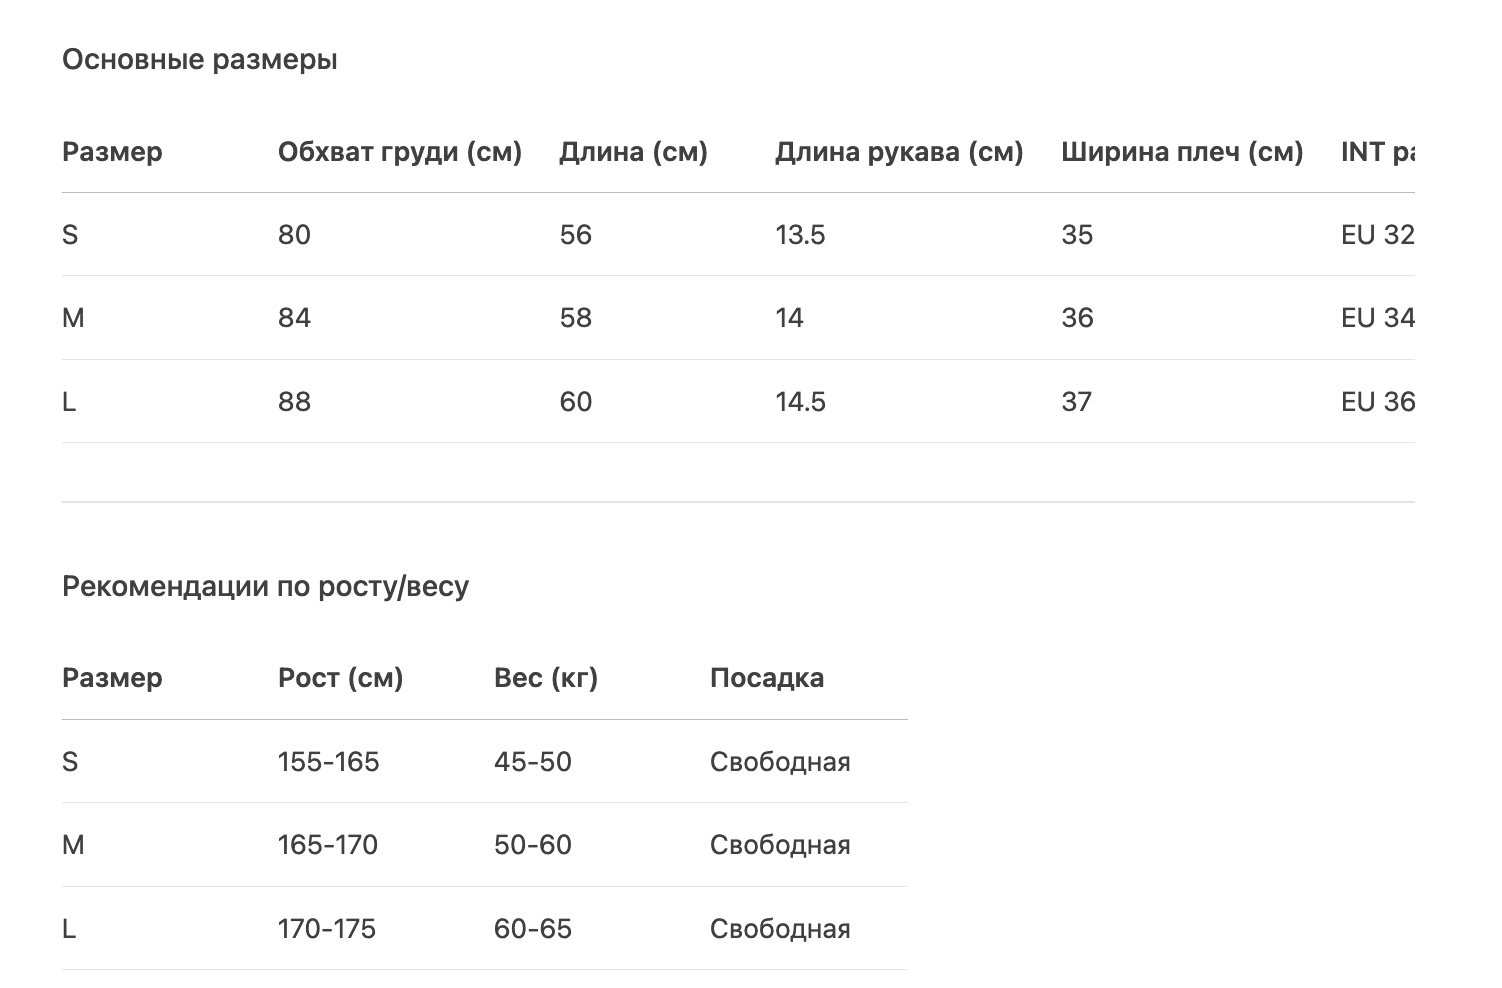Click the "Основные размеры" section heading
The height and width of the screenshot is (988, 1502).
pyautogui.click(x=200, y=60)
